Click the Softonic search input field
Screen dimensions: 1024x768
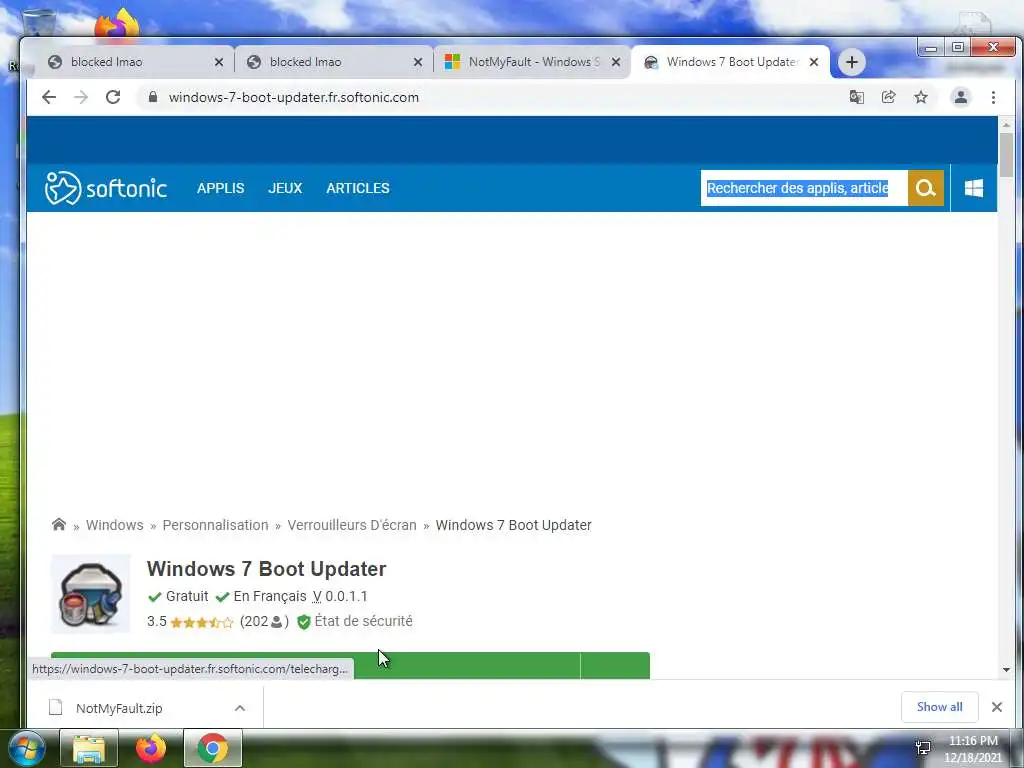coord(804,188)
